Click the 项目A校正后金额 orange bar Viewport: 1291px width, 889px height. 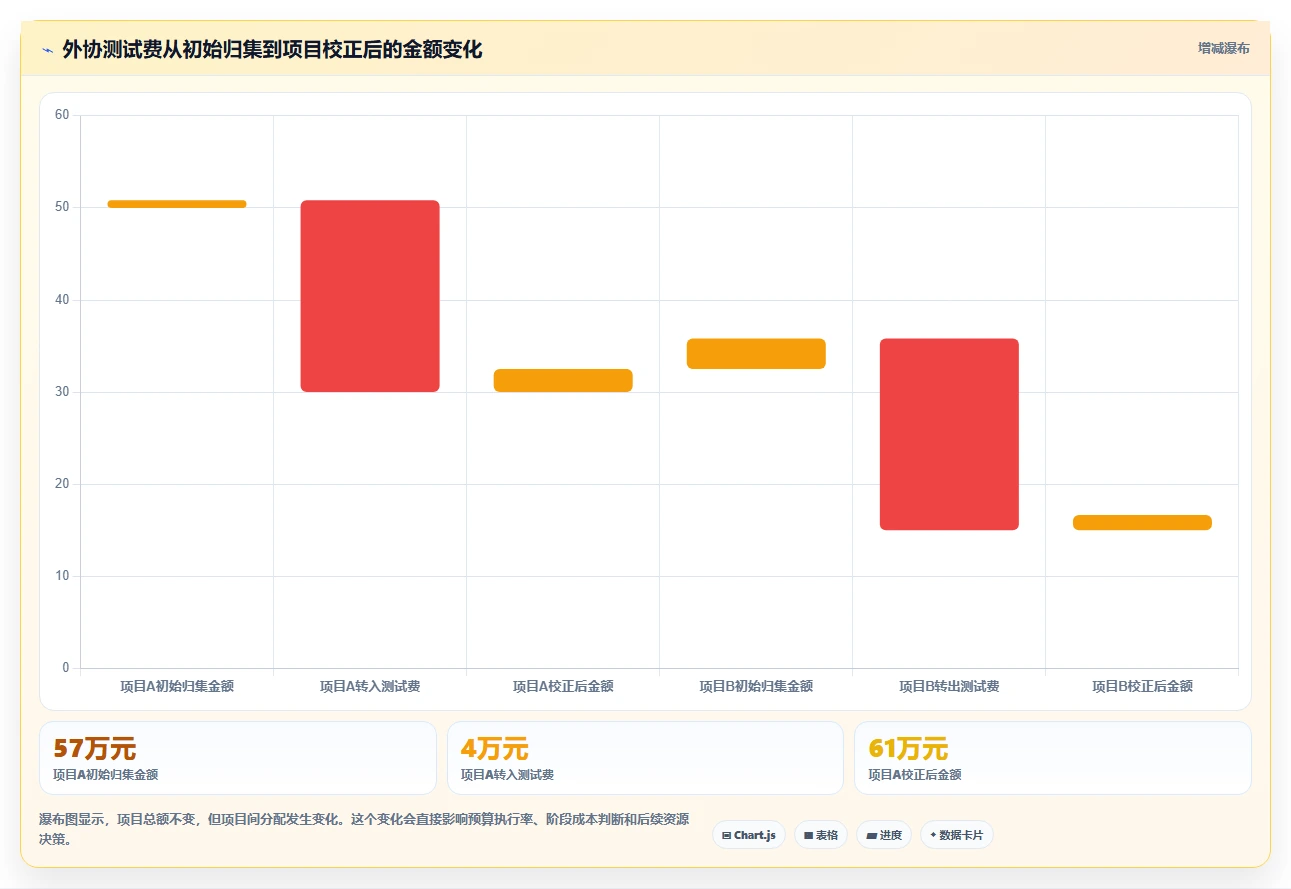tap(563, 380)
